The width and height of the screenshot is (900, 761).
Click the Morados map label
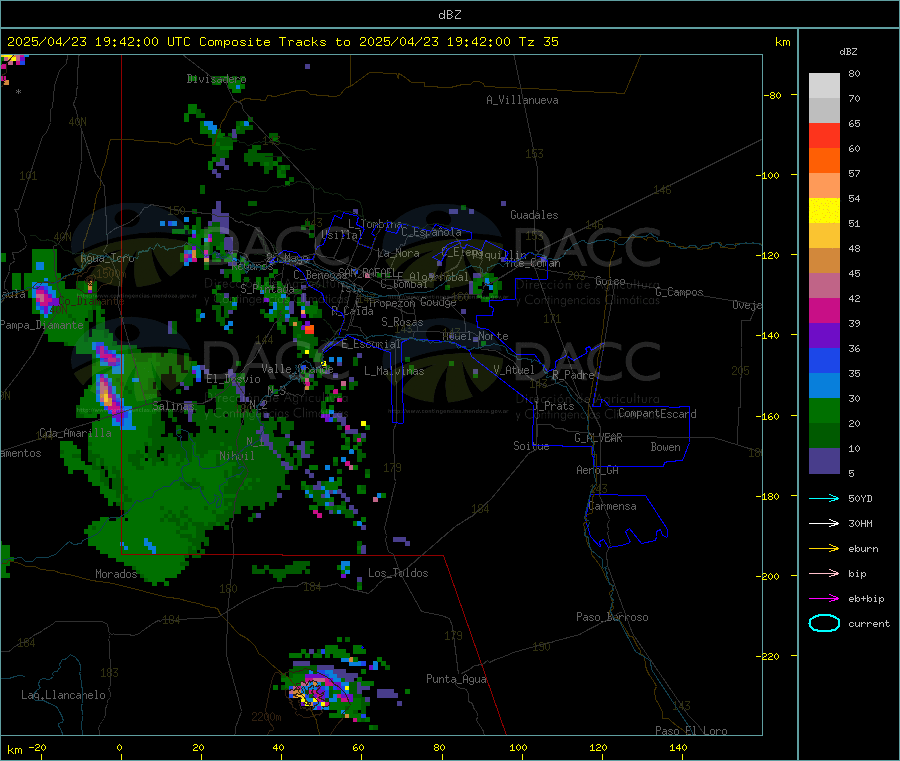pyautogui.click(x=117, y=574)
